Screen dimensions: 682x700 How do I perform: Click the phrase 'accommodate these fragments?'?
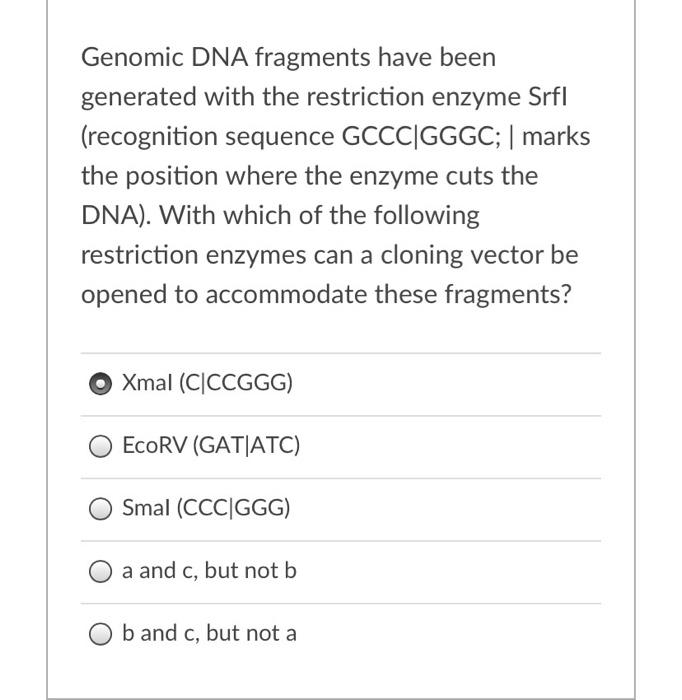point(388,295)
